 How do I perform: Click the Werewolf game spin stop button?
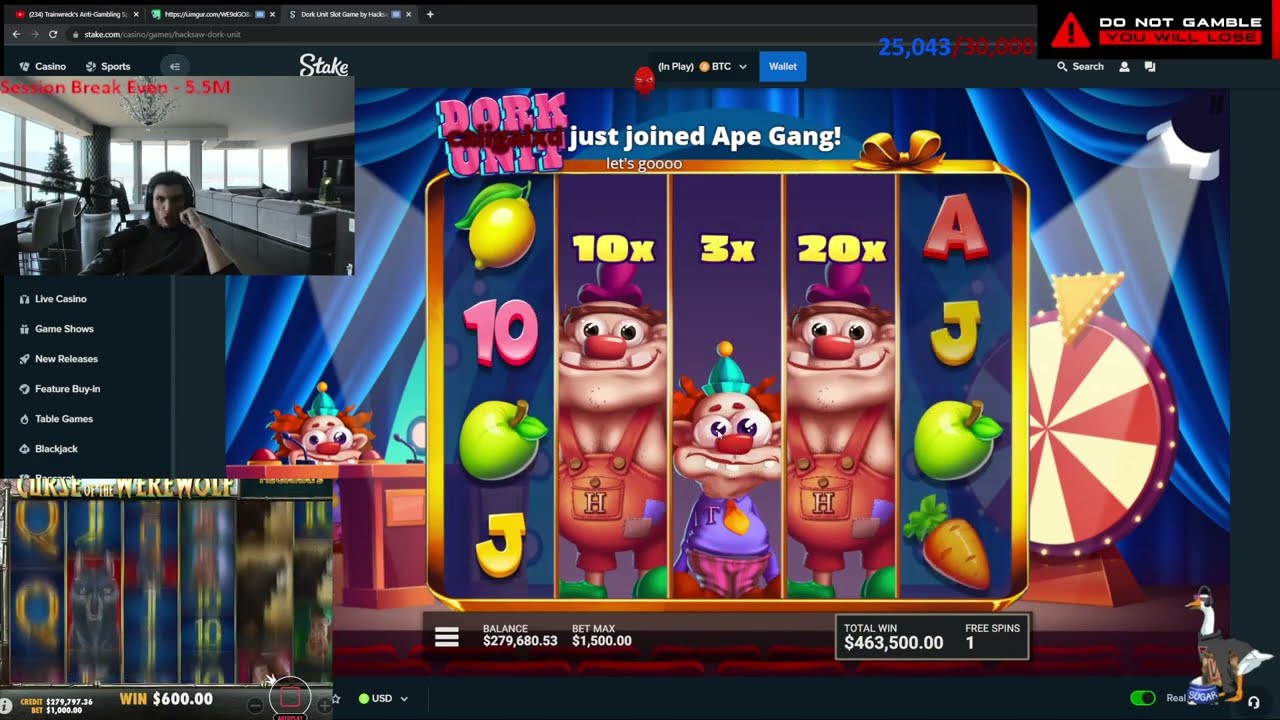click(290, 696)
